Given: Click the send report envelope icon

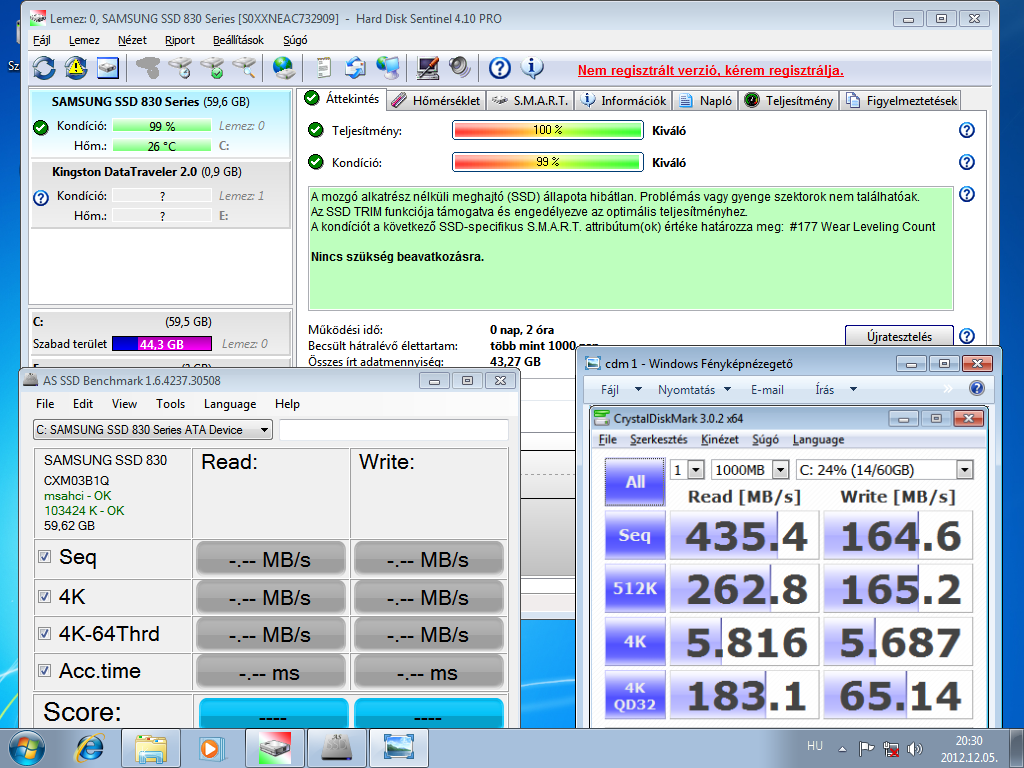Looking at the screenshot, I should click(355, 68).
